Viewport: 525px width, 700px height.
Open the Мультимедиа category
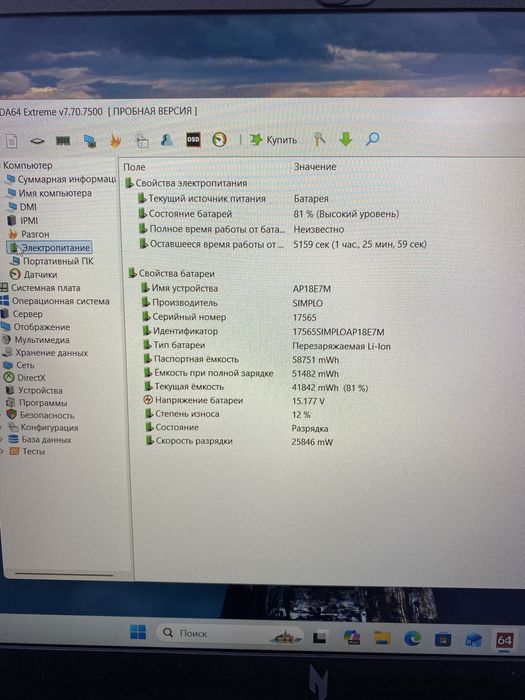35,340
